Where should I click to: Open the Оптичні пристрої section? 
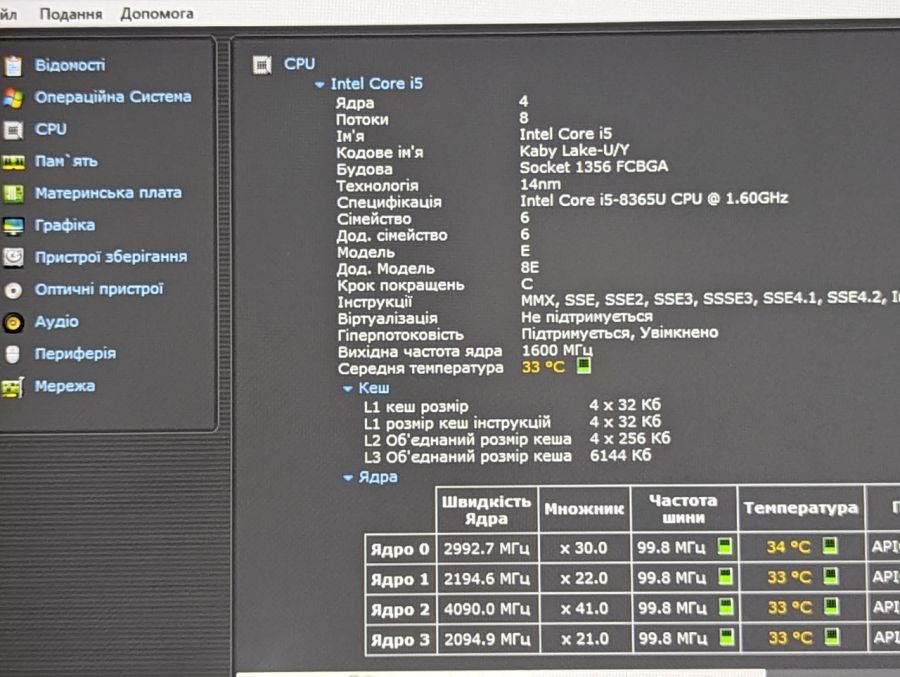(99, 289)
